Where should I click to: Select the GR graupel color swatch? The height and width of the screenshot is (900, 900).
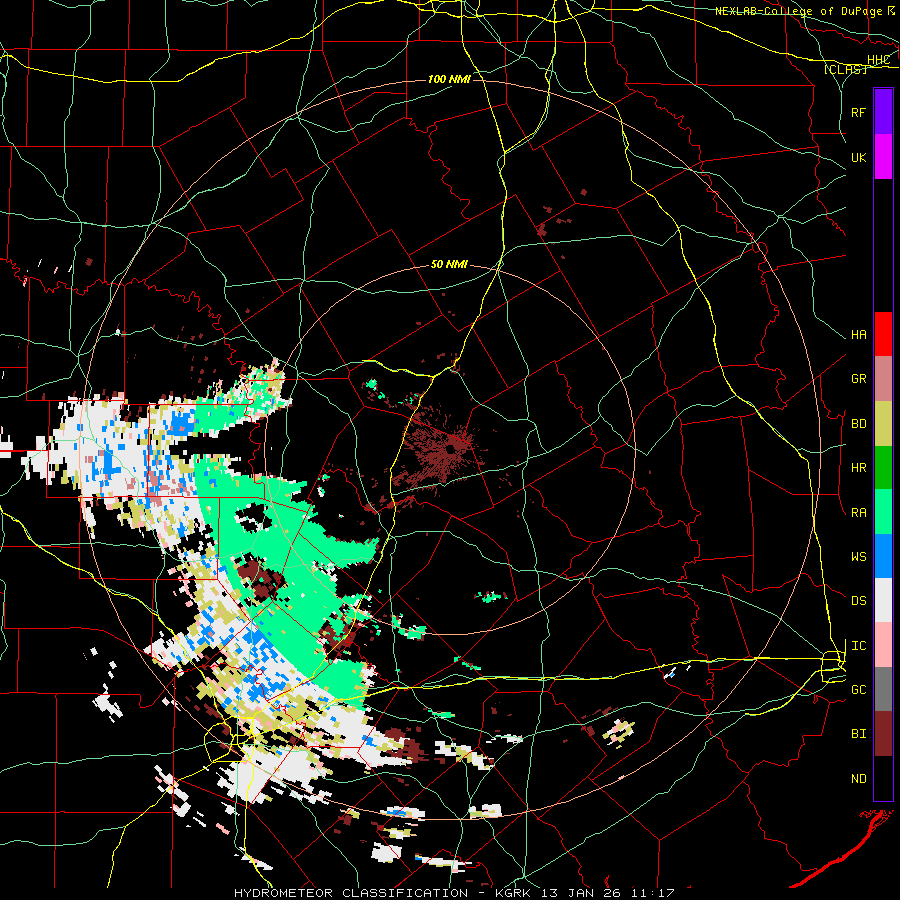(x=883, y=379)
